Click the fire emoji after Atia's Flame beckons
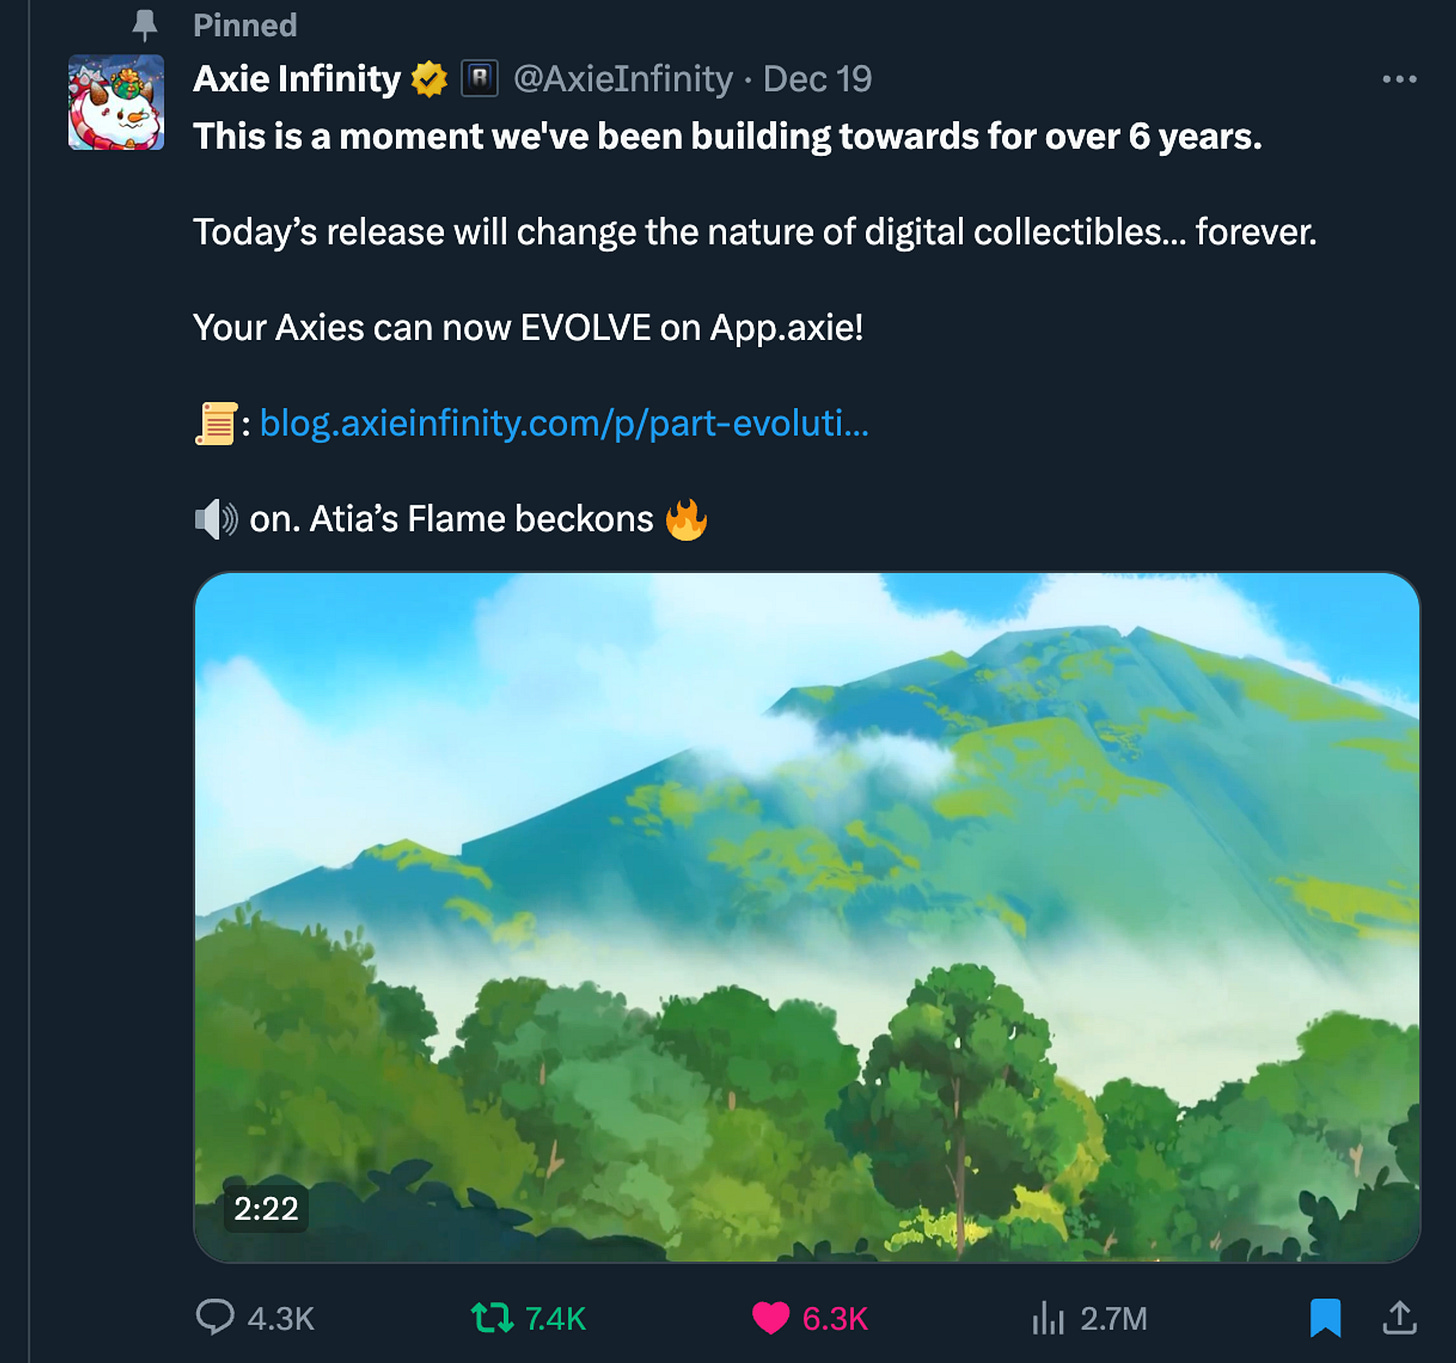1456x1363 pixels. [x=689, y=518]
